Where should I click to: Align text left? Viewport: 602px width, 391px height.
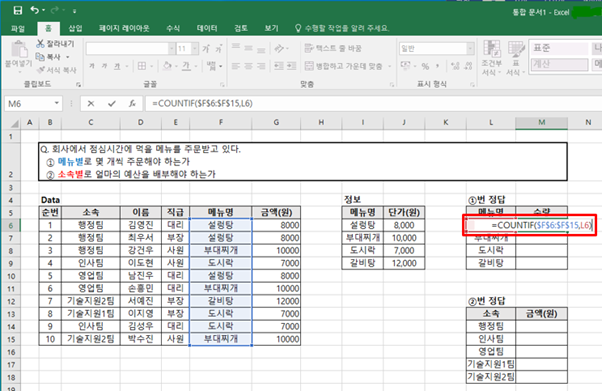coord(236,66)
